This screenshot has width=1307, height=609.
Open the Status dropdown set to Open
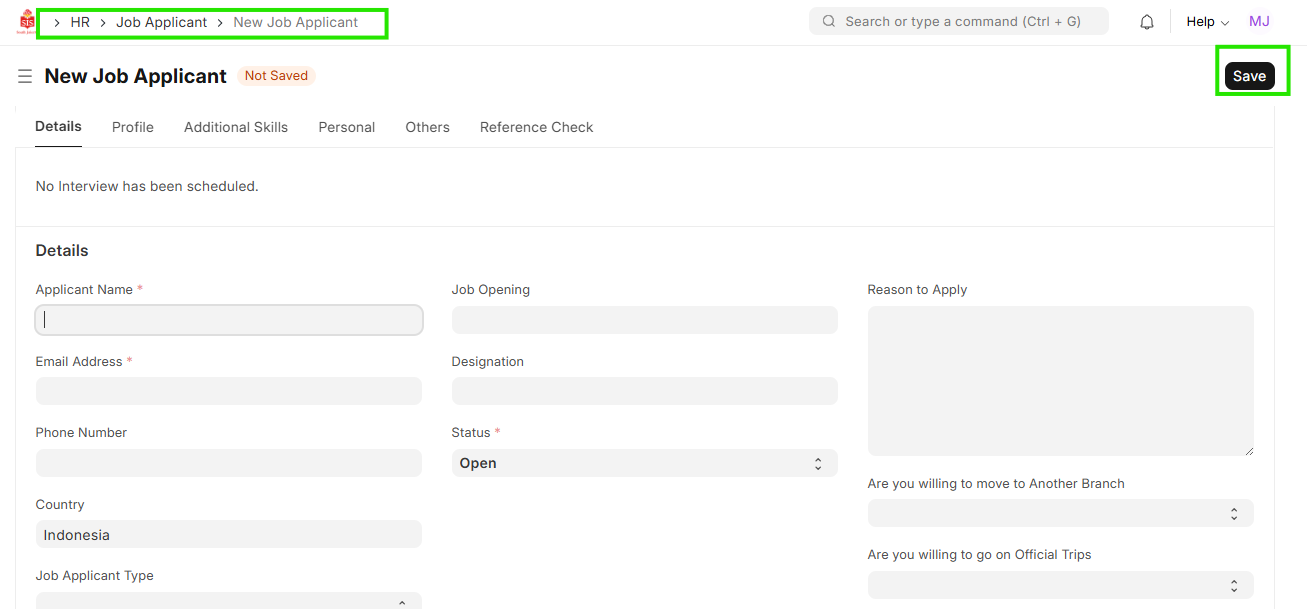(x=644, y=463)
